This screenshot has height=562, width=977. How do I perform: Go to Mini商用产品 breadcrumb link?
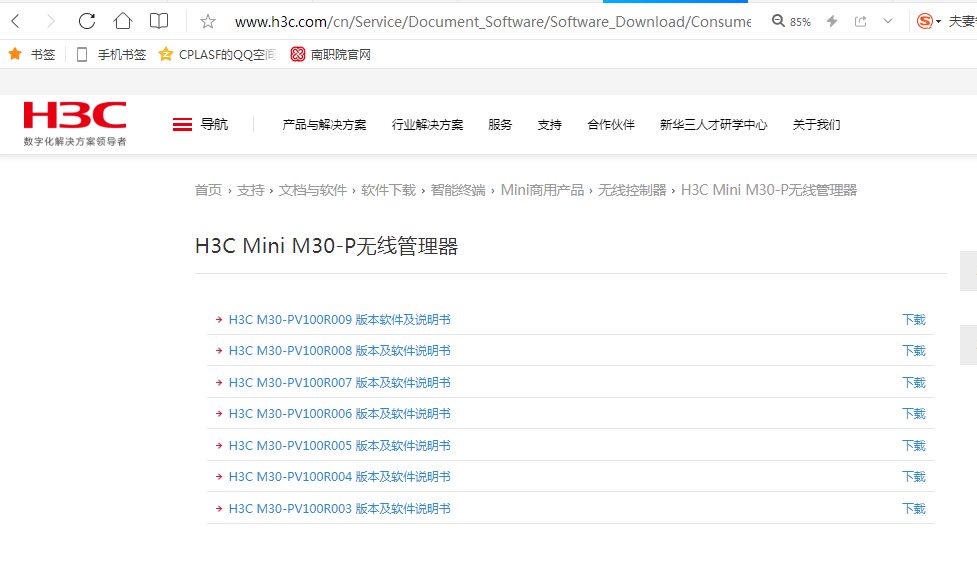point(542,190)
